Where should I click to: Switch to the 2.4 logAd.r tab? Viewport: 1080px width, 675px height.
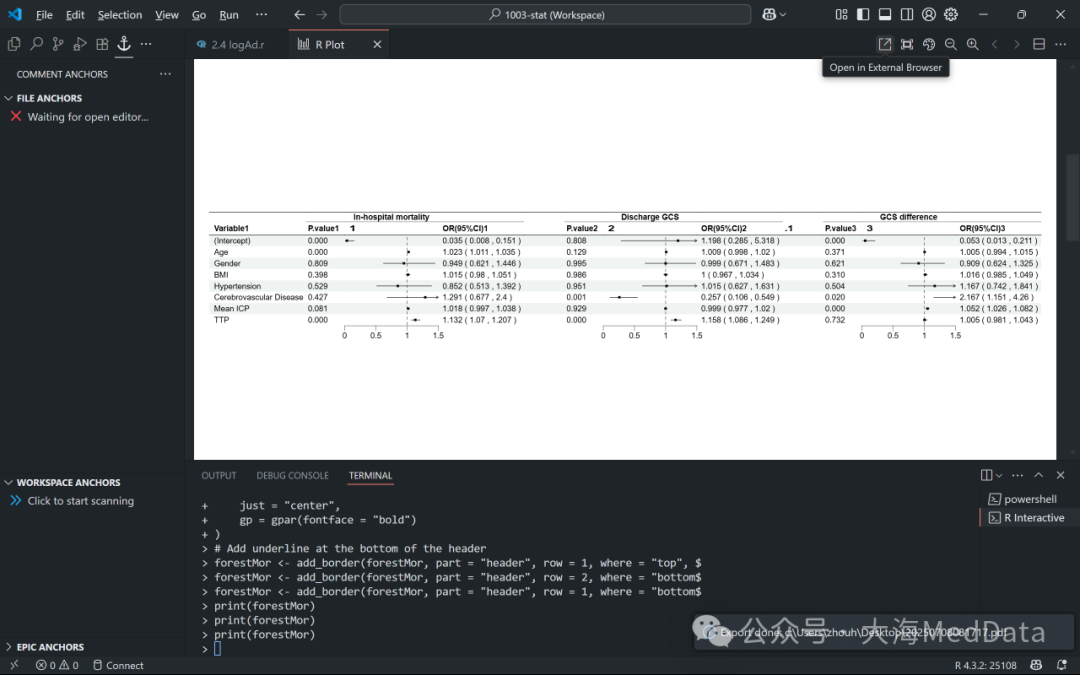coord(238,44)
